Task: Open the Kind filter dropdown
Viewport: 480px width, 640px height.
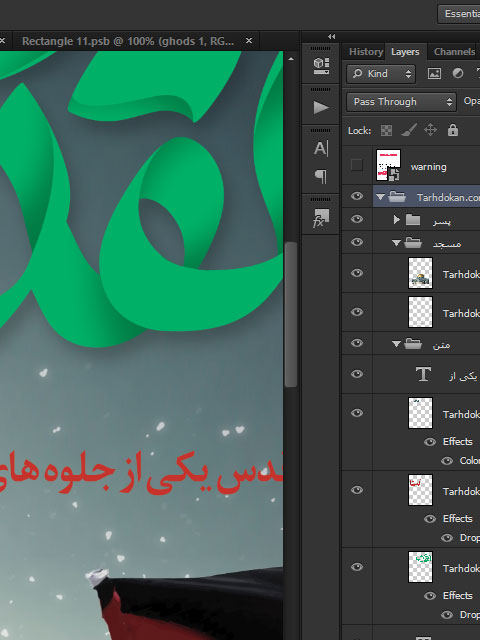Action: [381, 74]
